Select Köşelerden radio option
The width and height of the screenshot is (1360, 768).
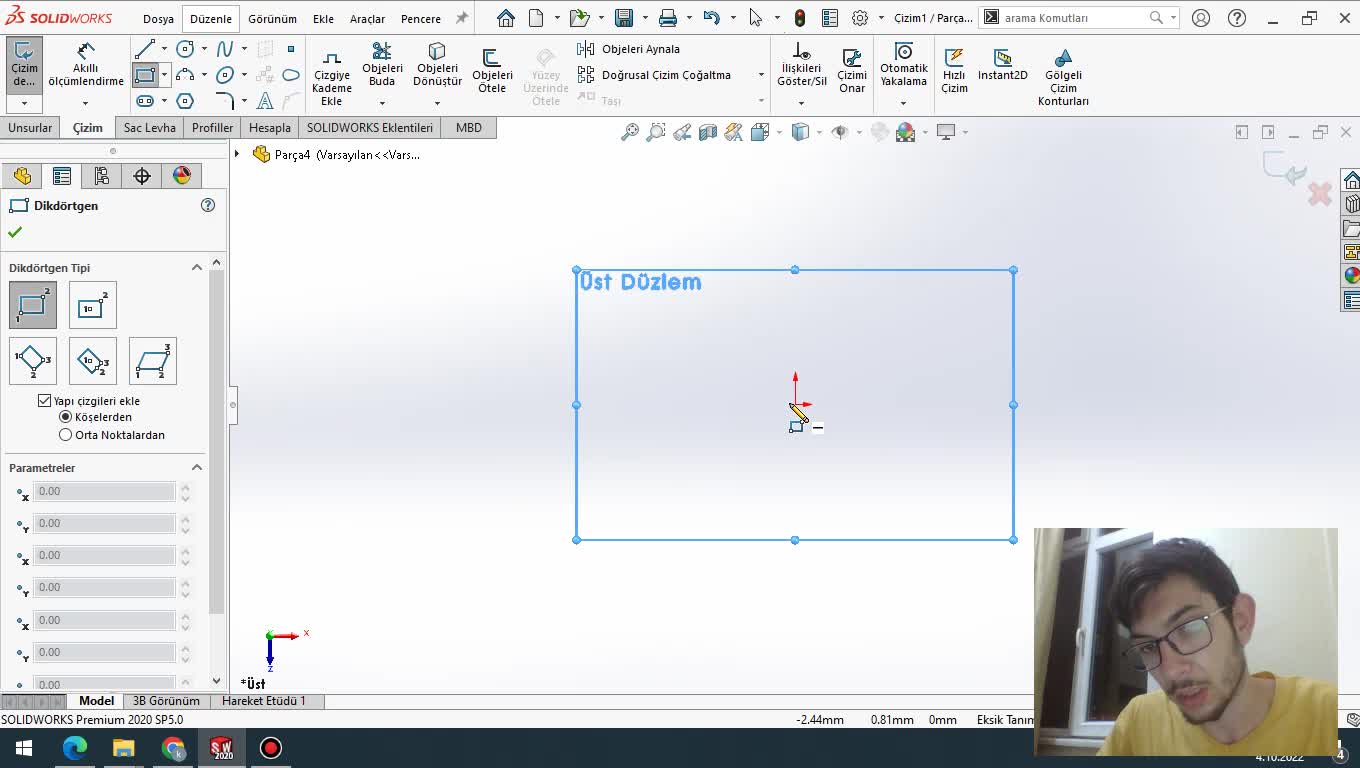[x=66, y=417]
